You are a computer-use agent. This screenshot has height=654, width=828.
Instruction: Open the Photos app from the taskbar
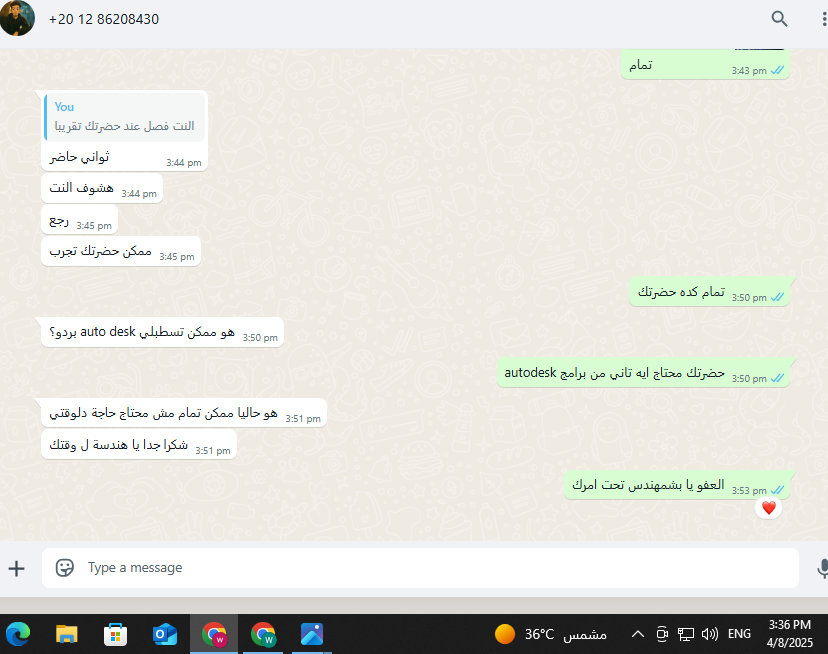coord(312,634)
